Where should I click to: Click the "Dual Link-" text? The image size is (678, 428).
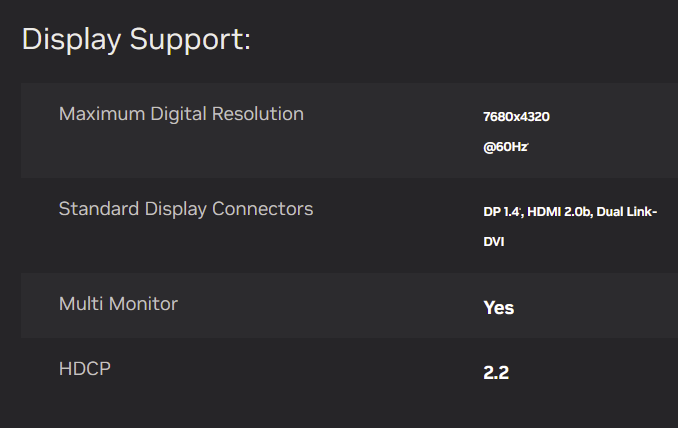tap(627, 212)
